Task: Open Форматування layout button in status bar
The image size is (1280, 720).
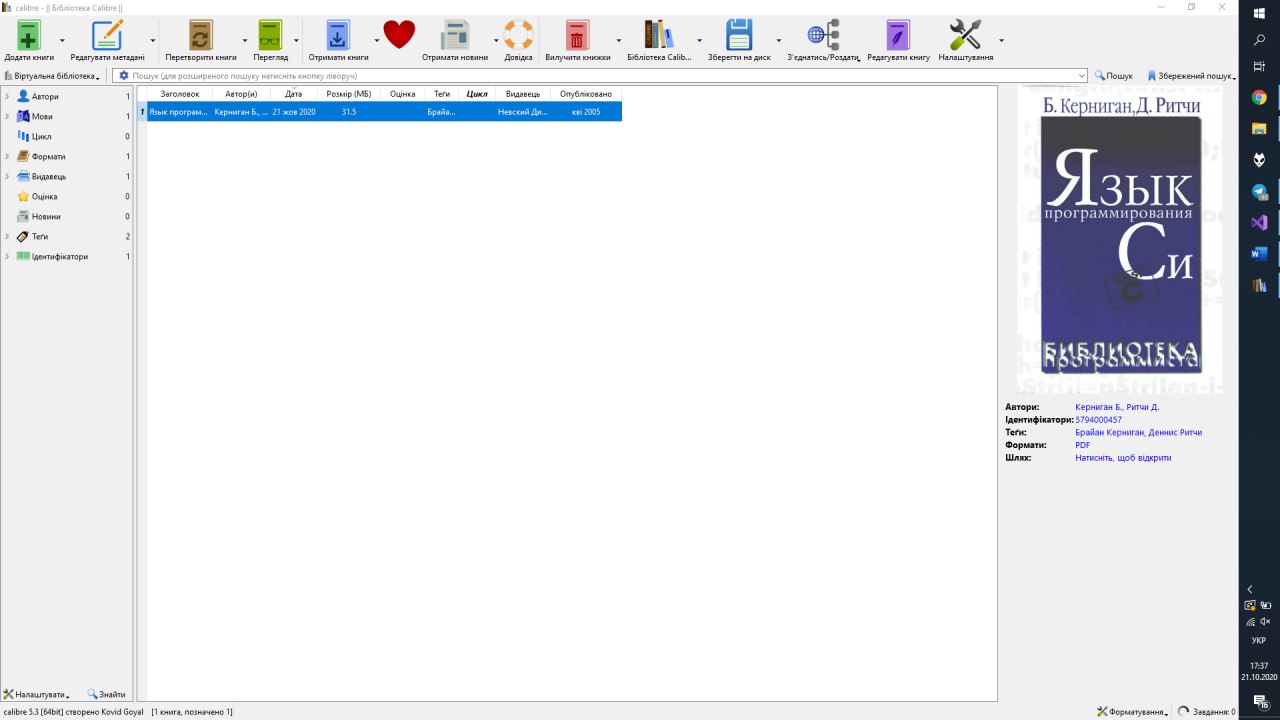Action: click(x=1132, y=712)
